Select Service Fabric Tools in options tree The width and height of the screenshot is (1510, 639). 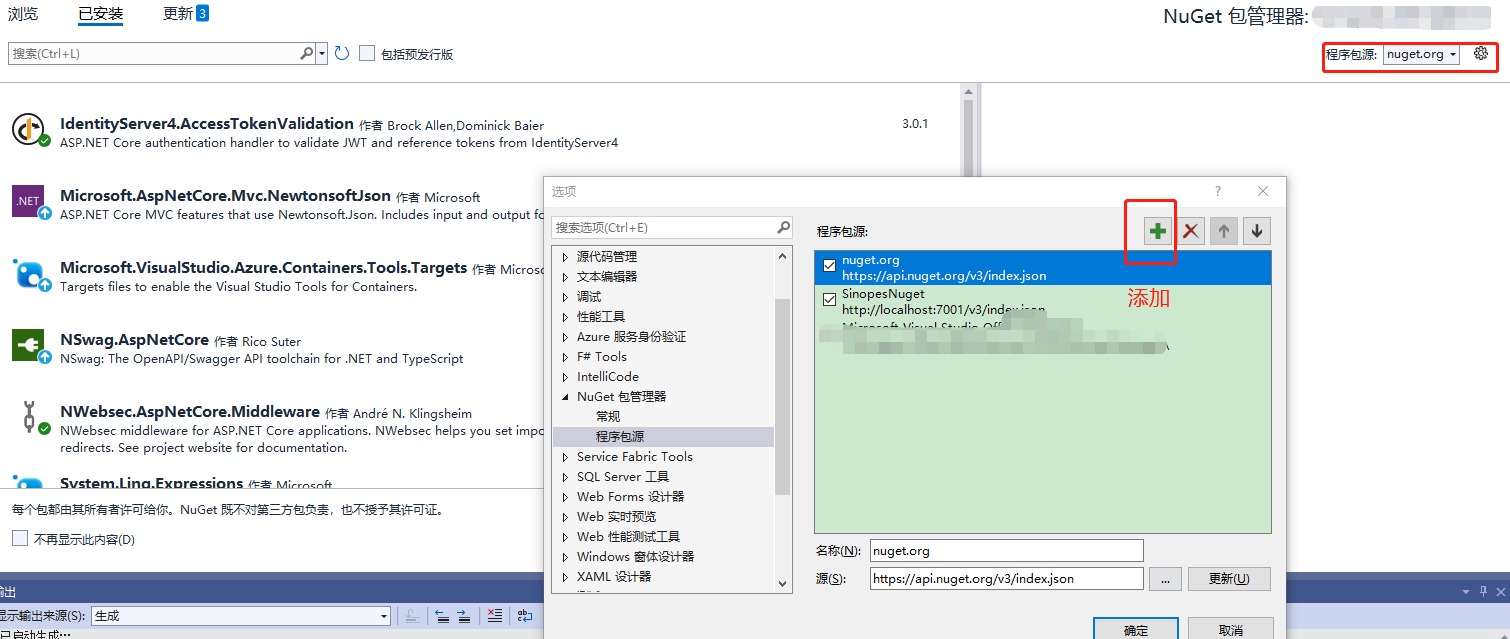pyautogui.click(x=635, y=457)
